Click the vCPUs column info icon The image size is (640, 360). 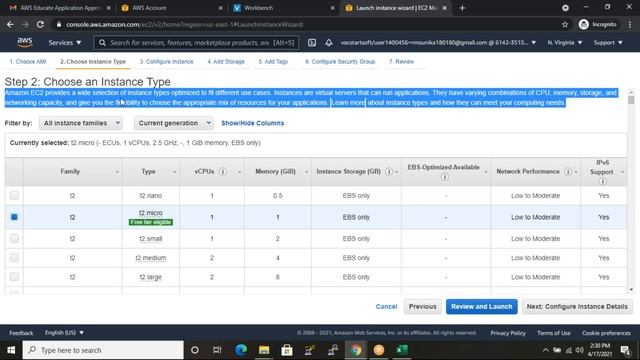[222, 171]
